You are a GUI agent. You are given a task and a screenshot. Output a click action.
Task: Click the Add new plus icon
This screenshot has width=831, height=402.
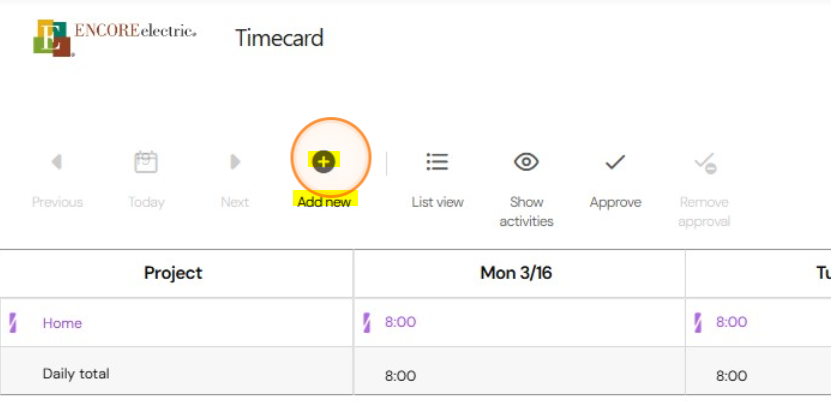pyautogui.click(x=323, y=162)
